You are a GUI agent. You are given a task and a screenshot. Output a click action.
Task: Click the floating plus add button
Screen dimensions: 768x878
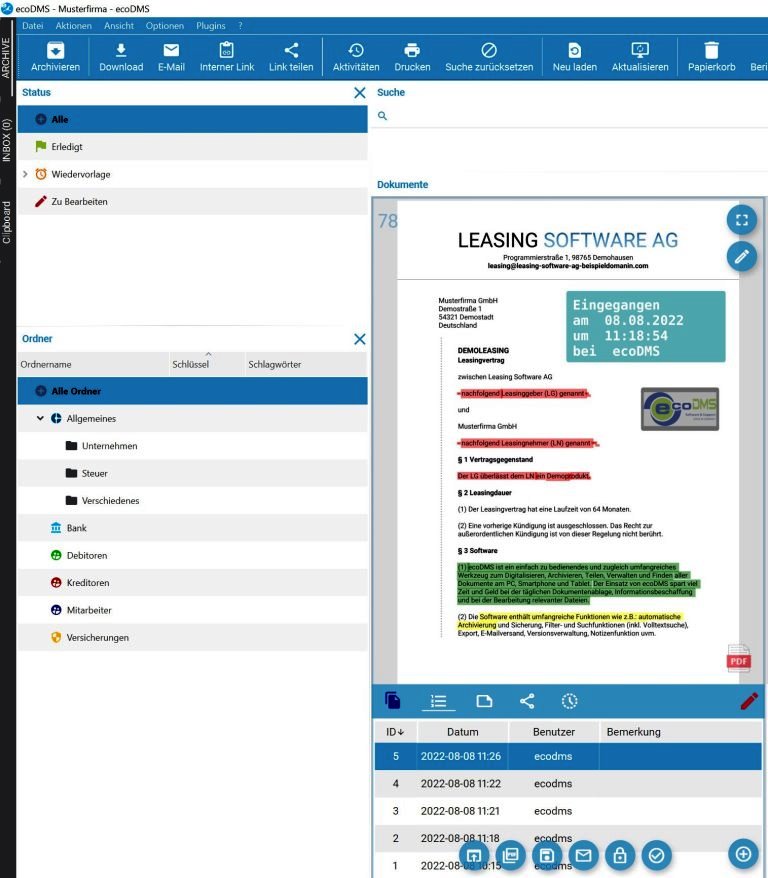click(743, 854)
